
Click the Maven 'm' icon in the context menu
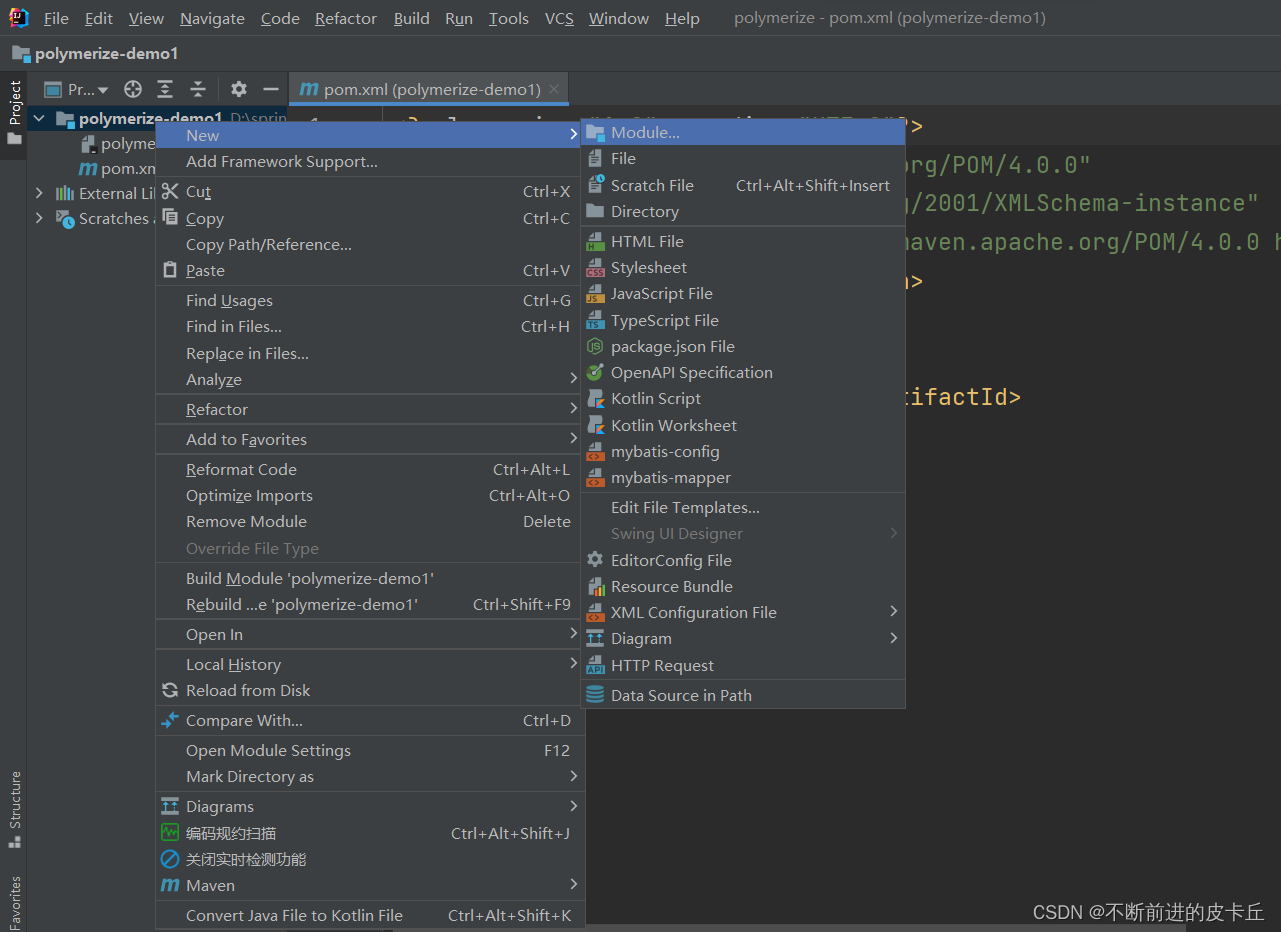click(x=170, y=885)
